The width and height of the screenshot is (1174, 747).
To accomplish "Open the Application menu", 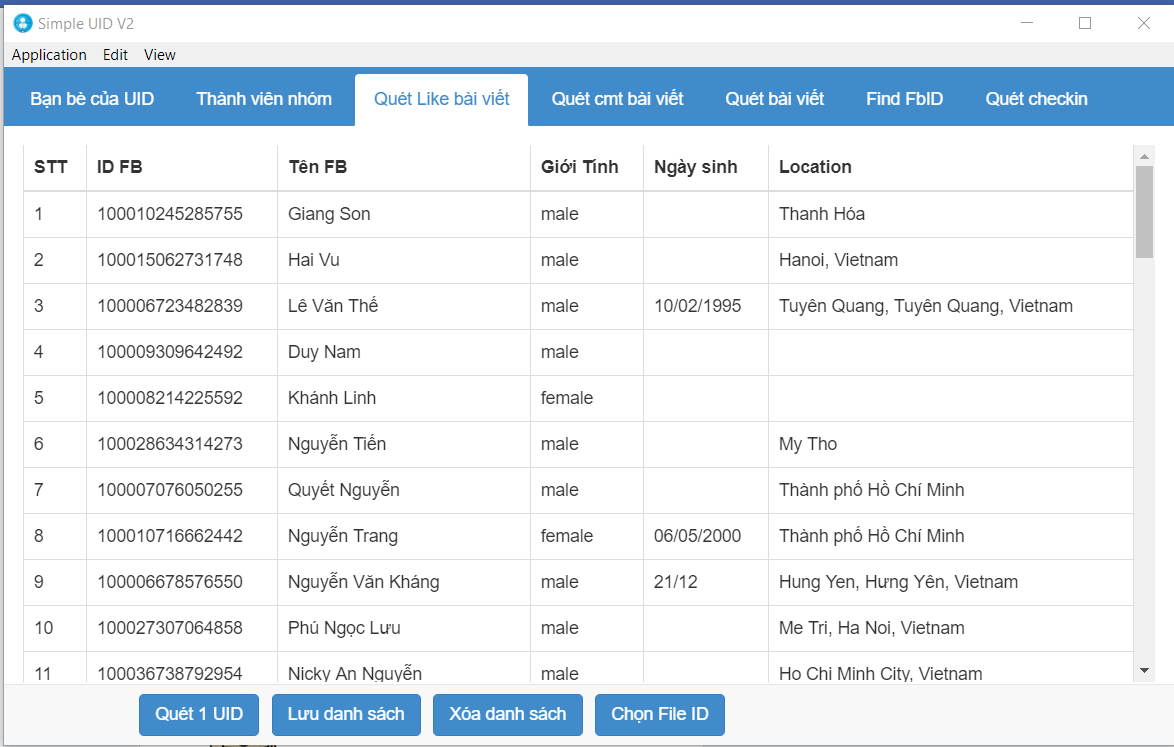I will click(49, 55).
